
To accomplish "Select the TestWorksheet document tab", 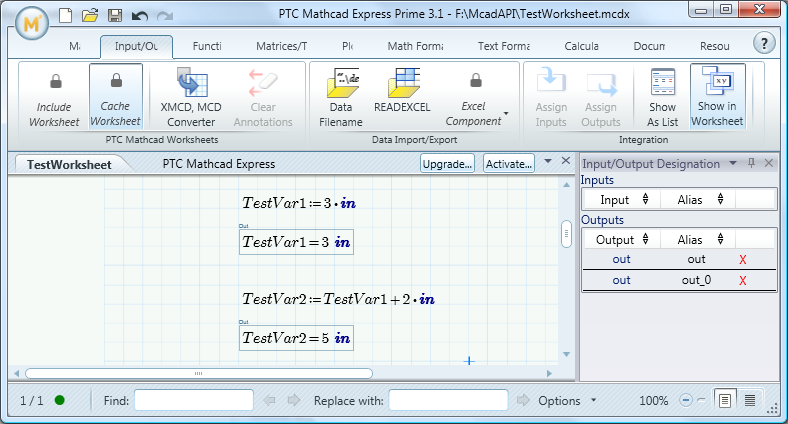I will click(69, 165).
